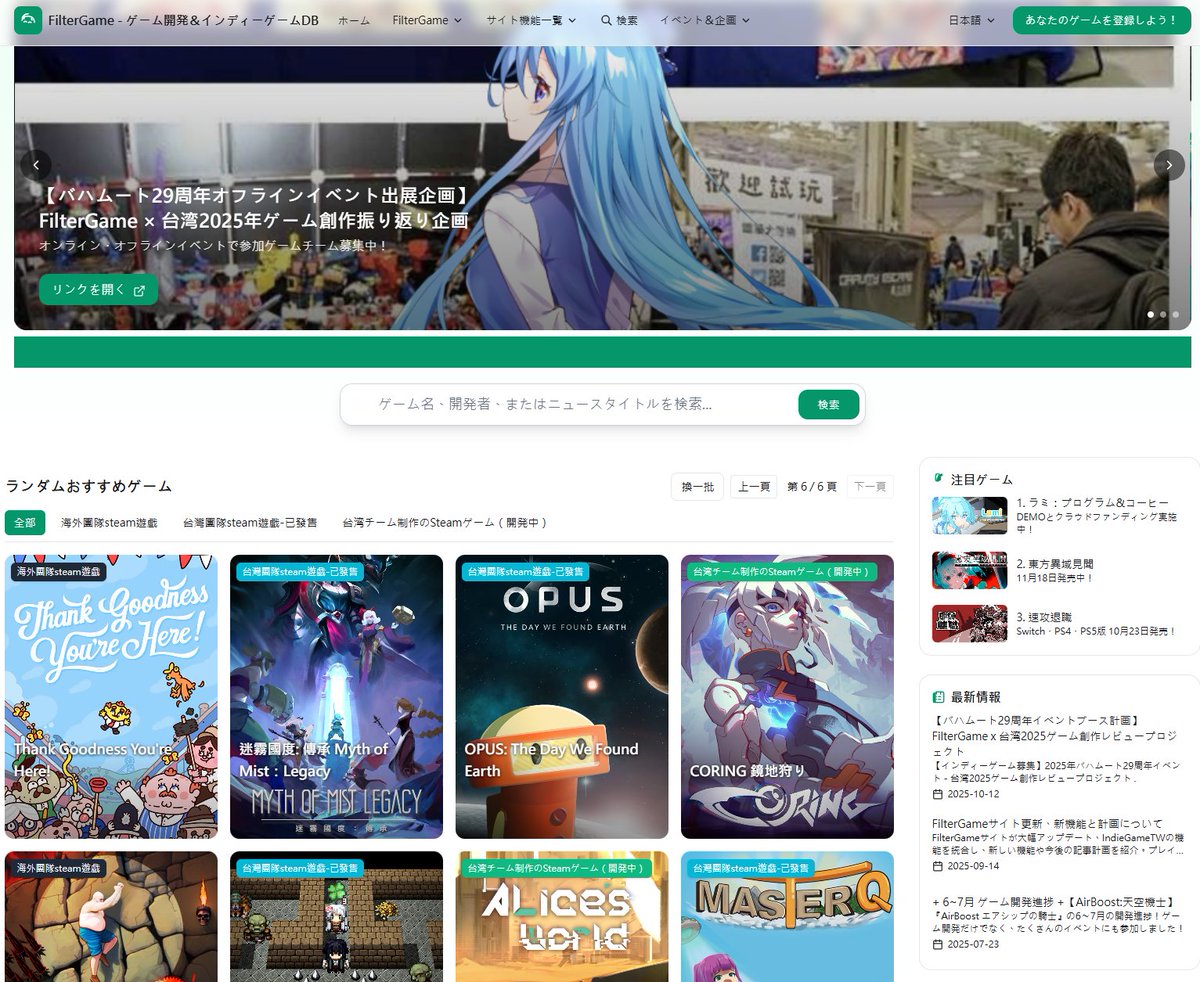Click the calendar icon beside 2025-09-14
1200x982 pixels.
(x=937, y=866)
